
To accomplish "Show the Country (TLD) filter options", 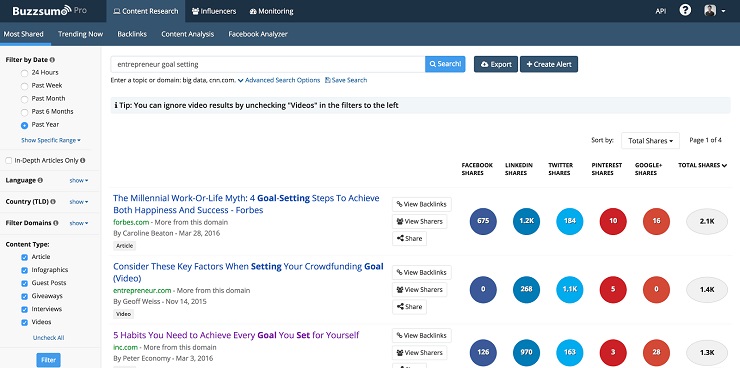I will point(79,201).
